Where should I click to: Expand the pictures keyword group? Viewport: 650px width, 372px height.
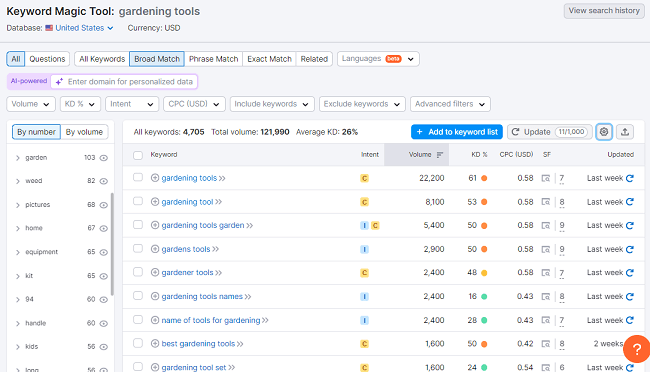[x=18, y=205]
